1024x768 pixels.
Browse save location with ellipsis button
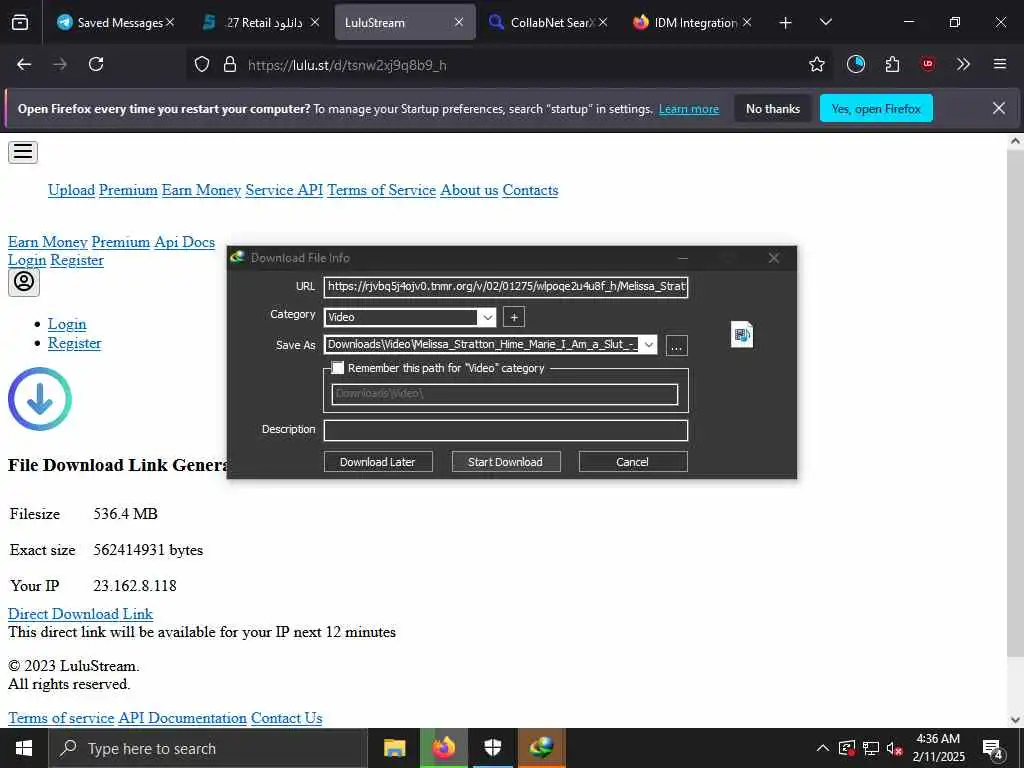click(x=677, y=345)
